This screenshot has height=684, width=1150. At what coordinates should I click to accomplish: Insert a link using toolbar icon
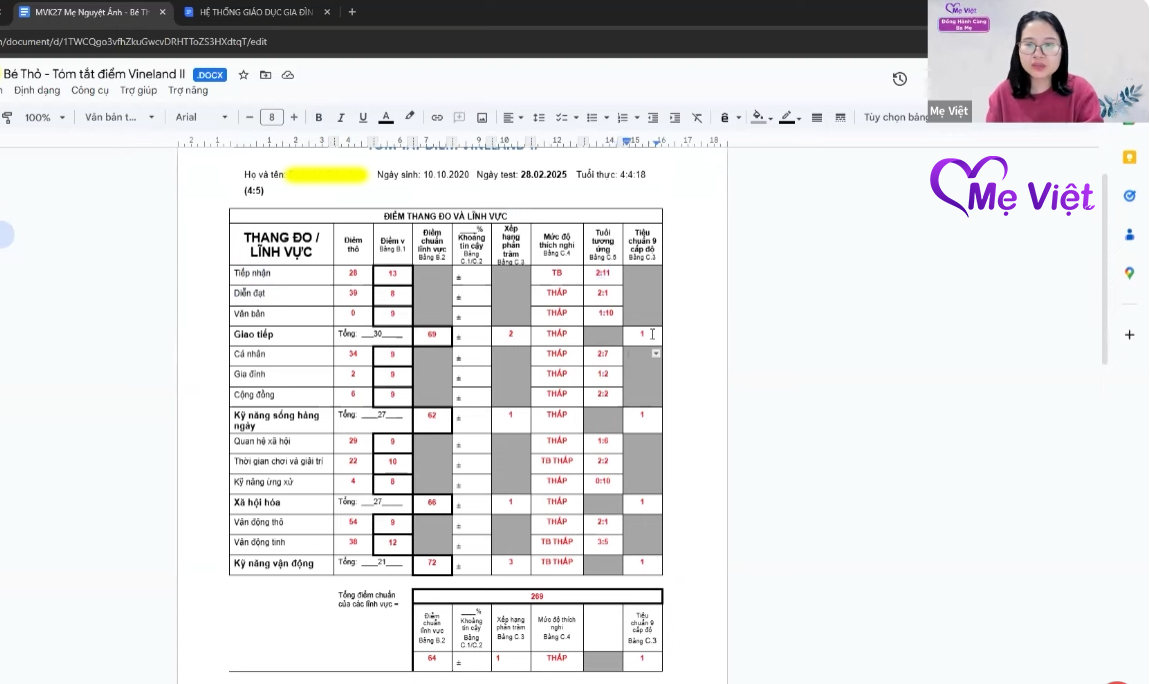point(437,118)
